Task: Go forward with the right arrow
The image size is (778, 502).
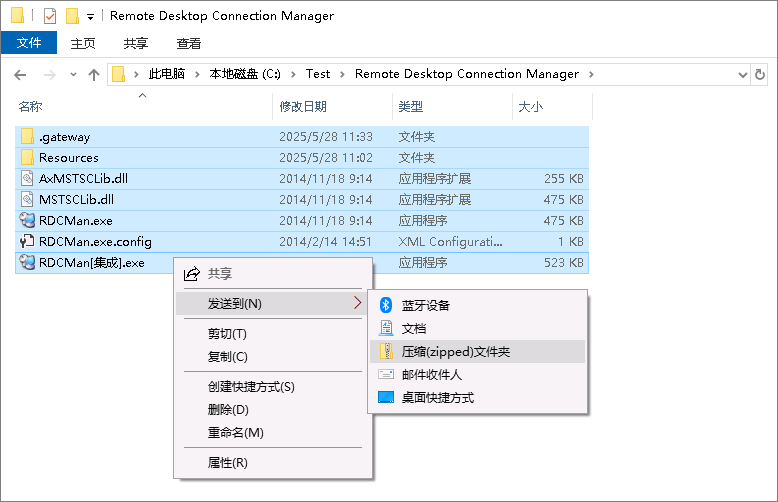Action: 50,75
